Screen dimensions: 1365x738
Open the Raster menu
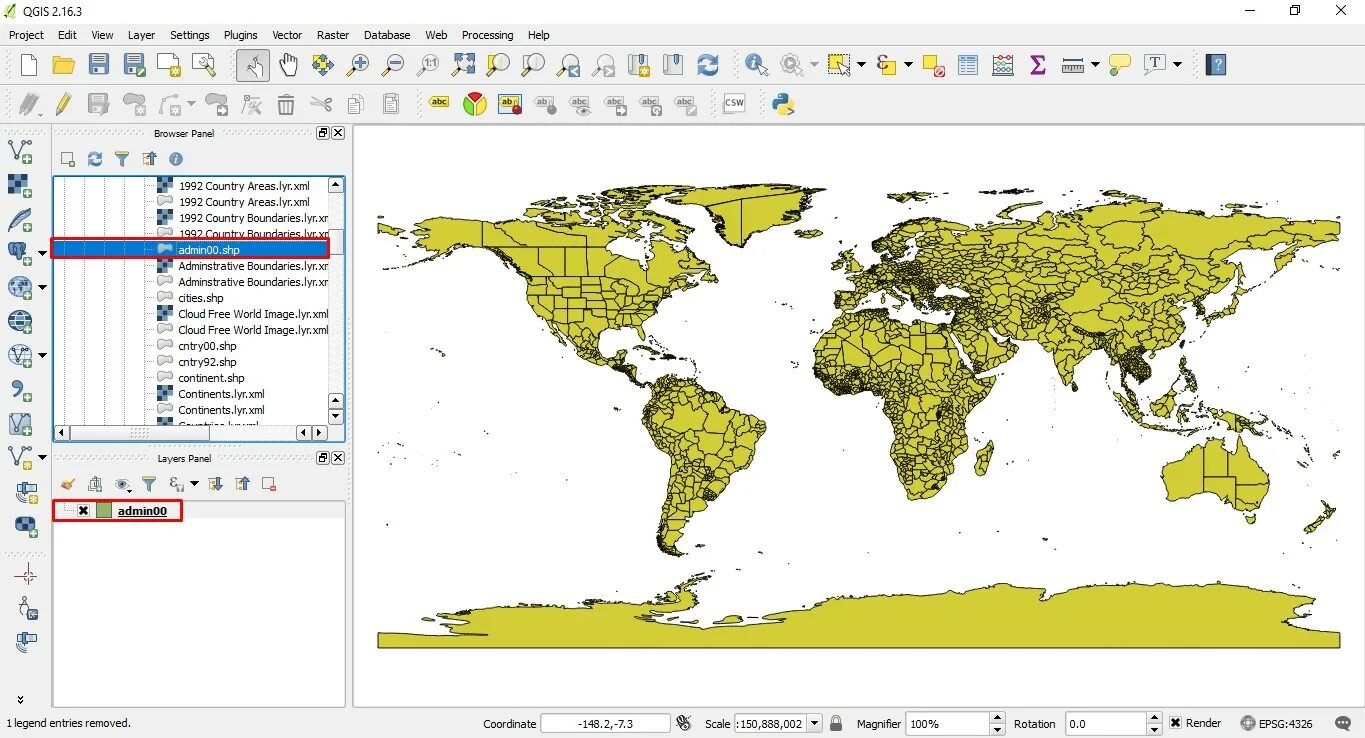(333, 35)
